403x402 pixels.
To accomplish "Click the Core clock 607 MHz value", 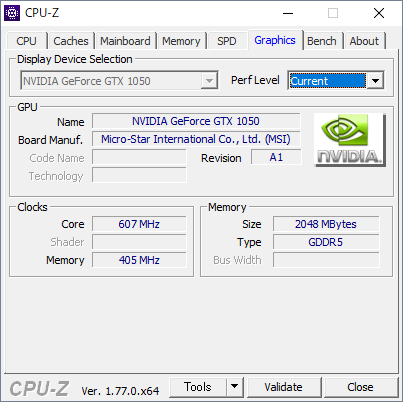I will [x=139, y=224].
